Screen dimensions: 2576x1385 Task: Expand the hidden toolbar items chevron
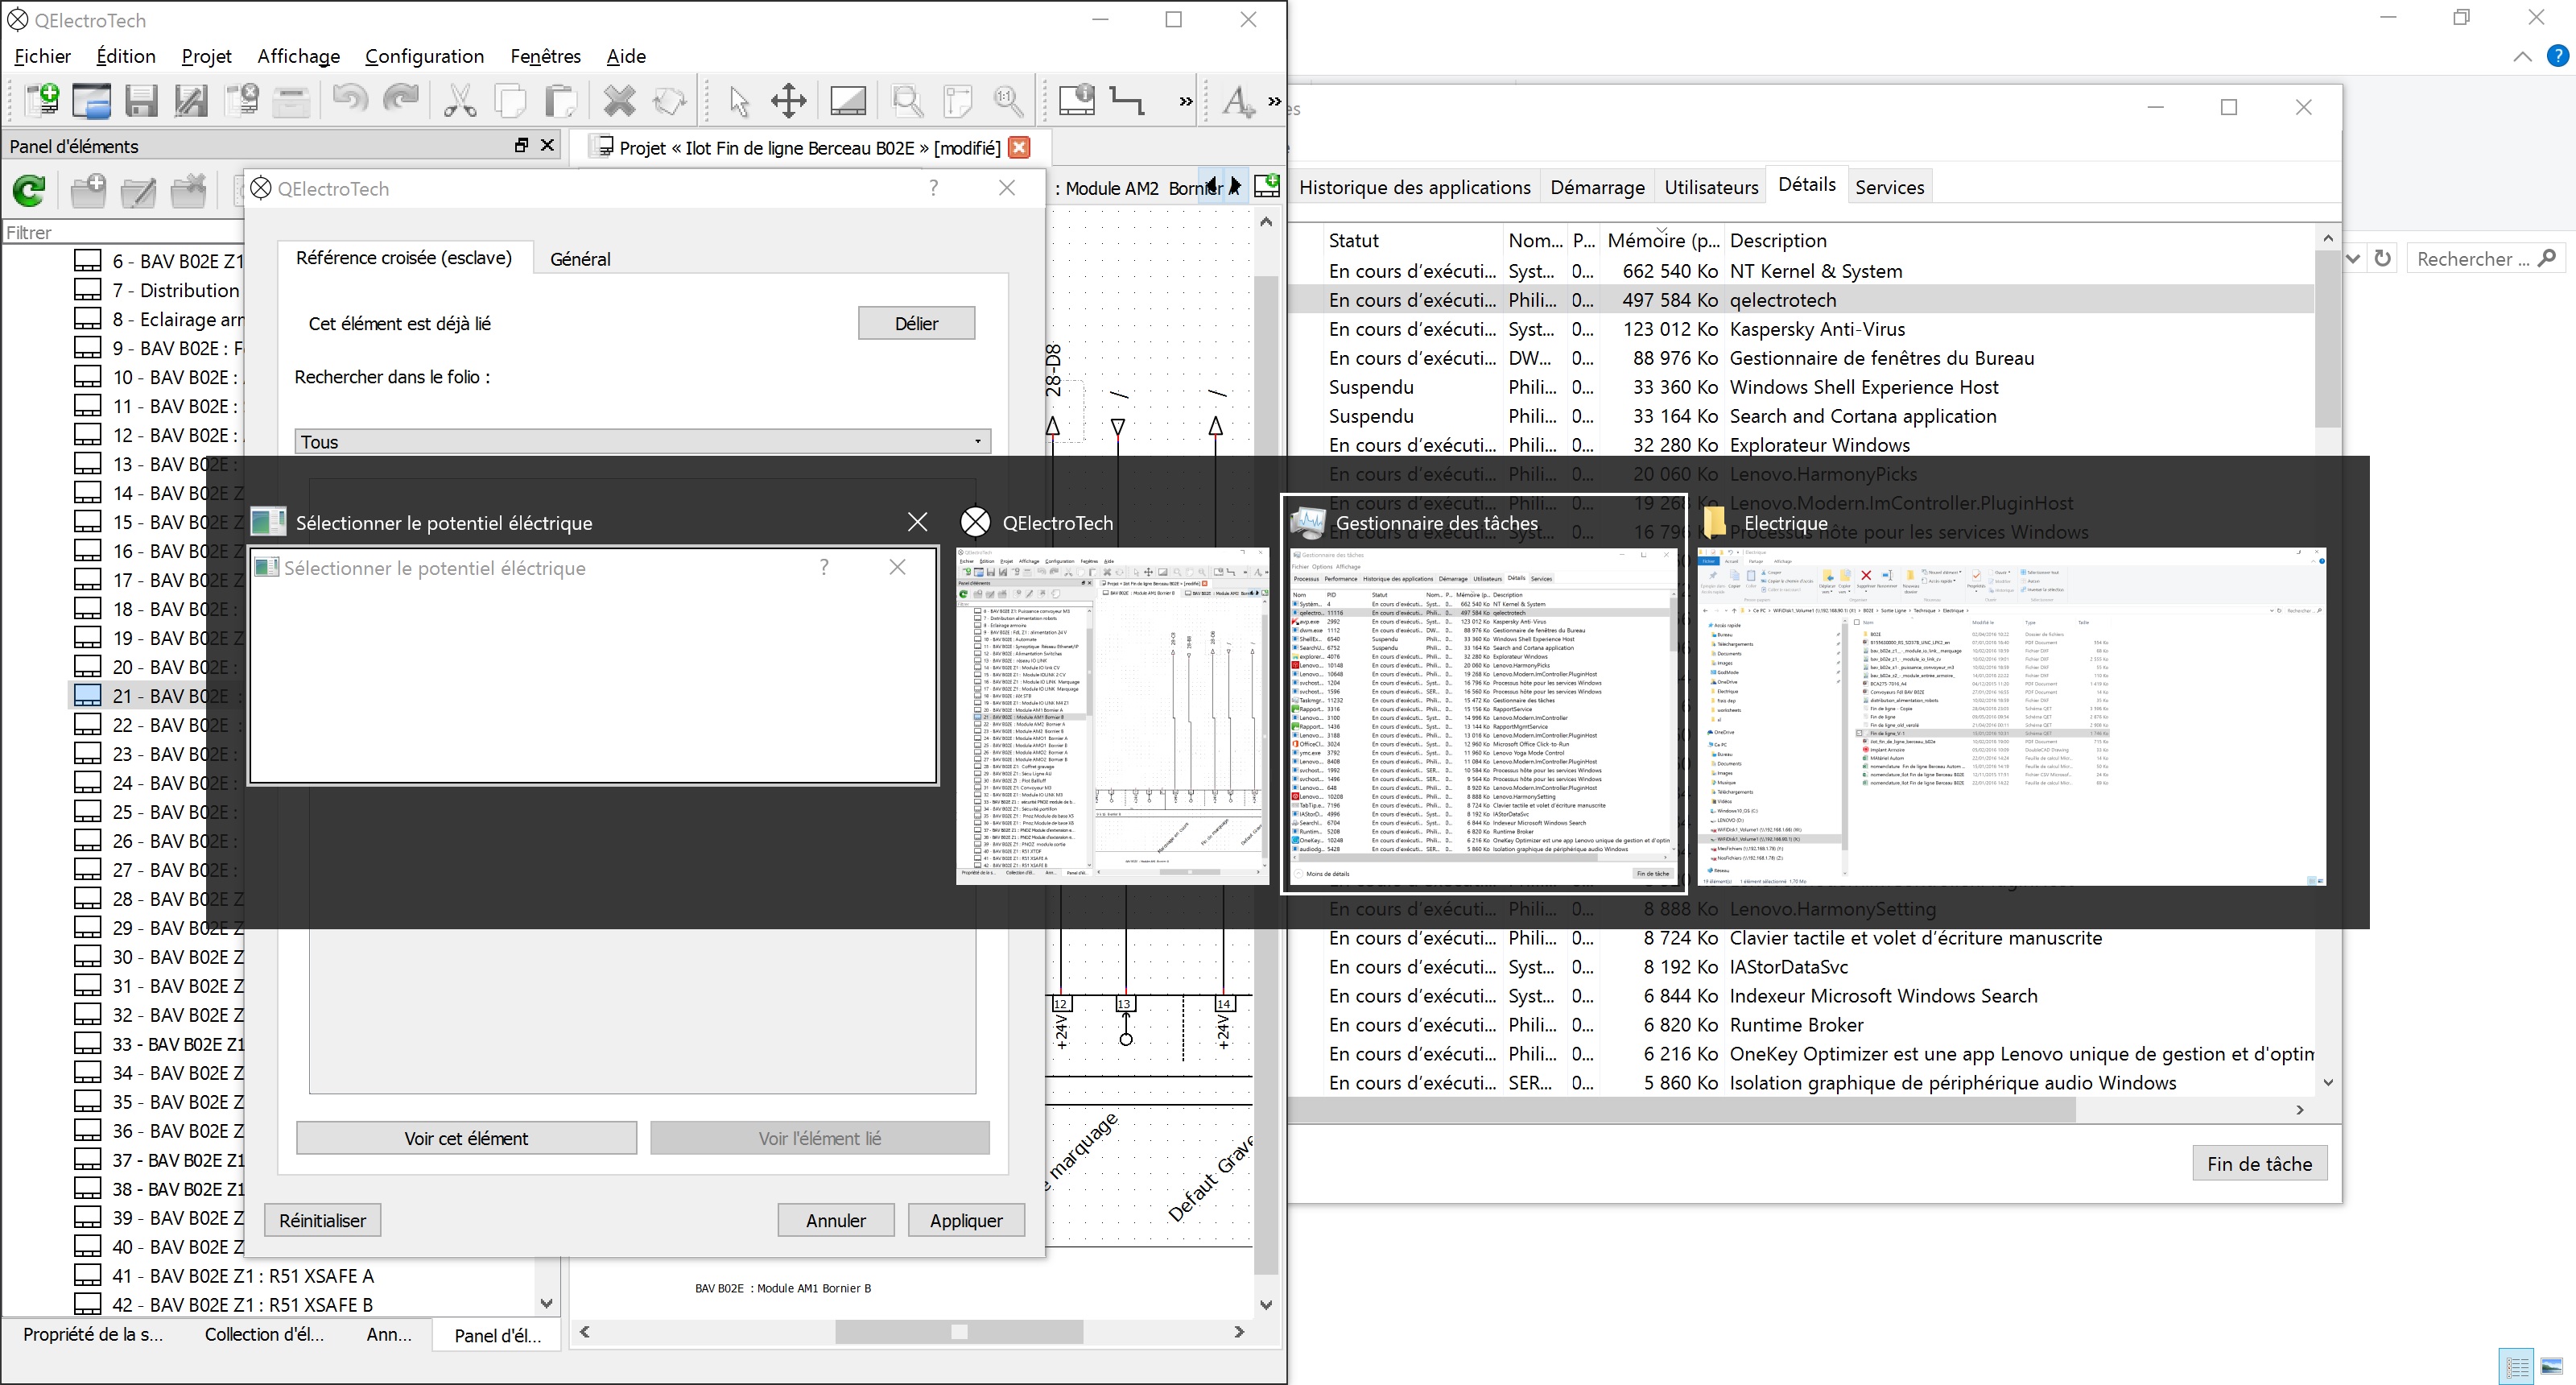click(1185, 100)
